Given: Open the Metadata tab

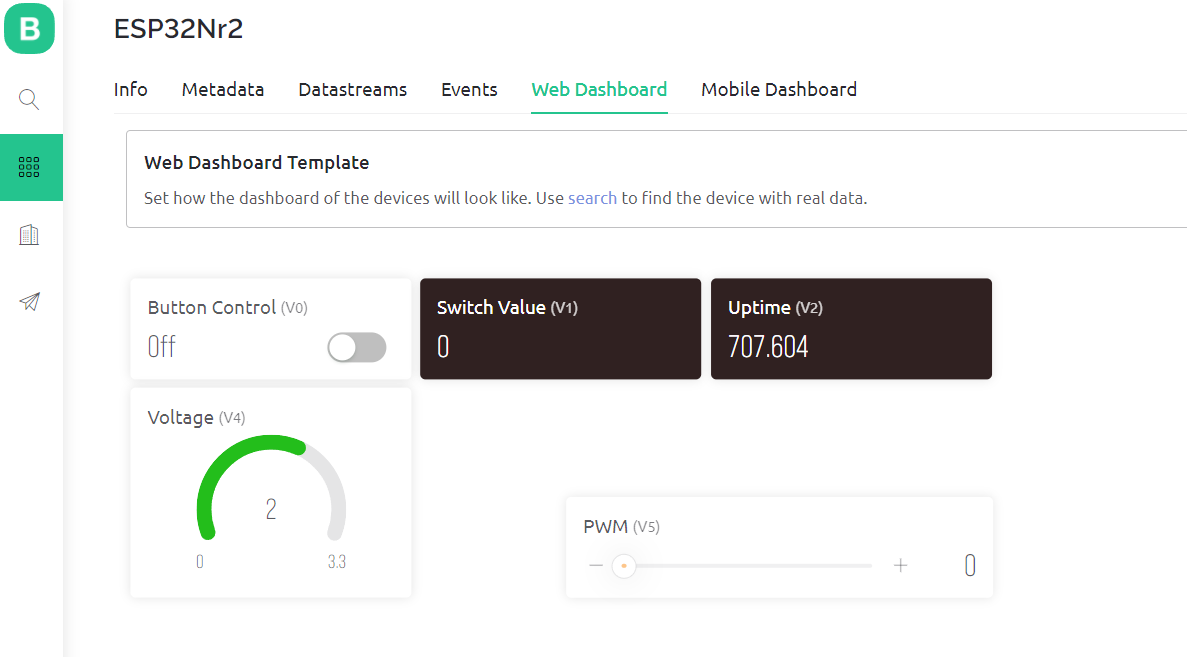Looking at the screenshot, I should click(223, 90).
